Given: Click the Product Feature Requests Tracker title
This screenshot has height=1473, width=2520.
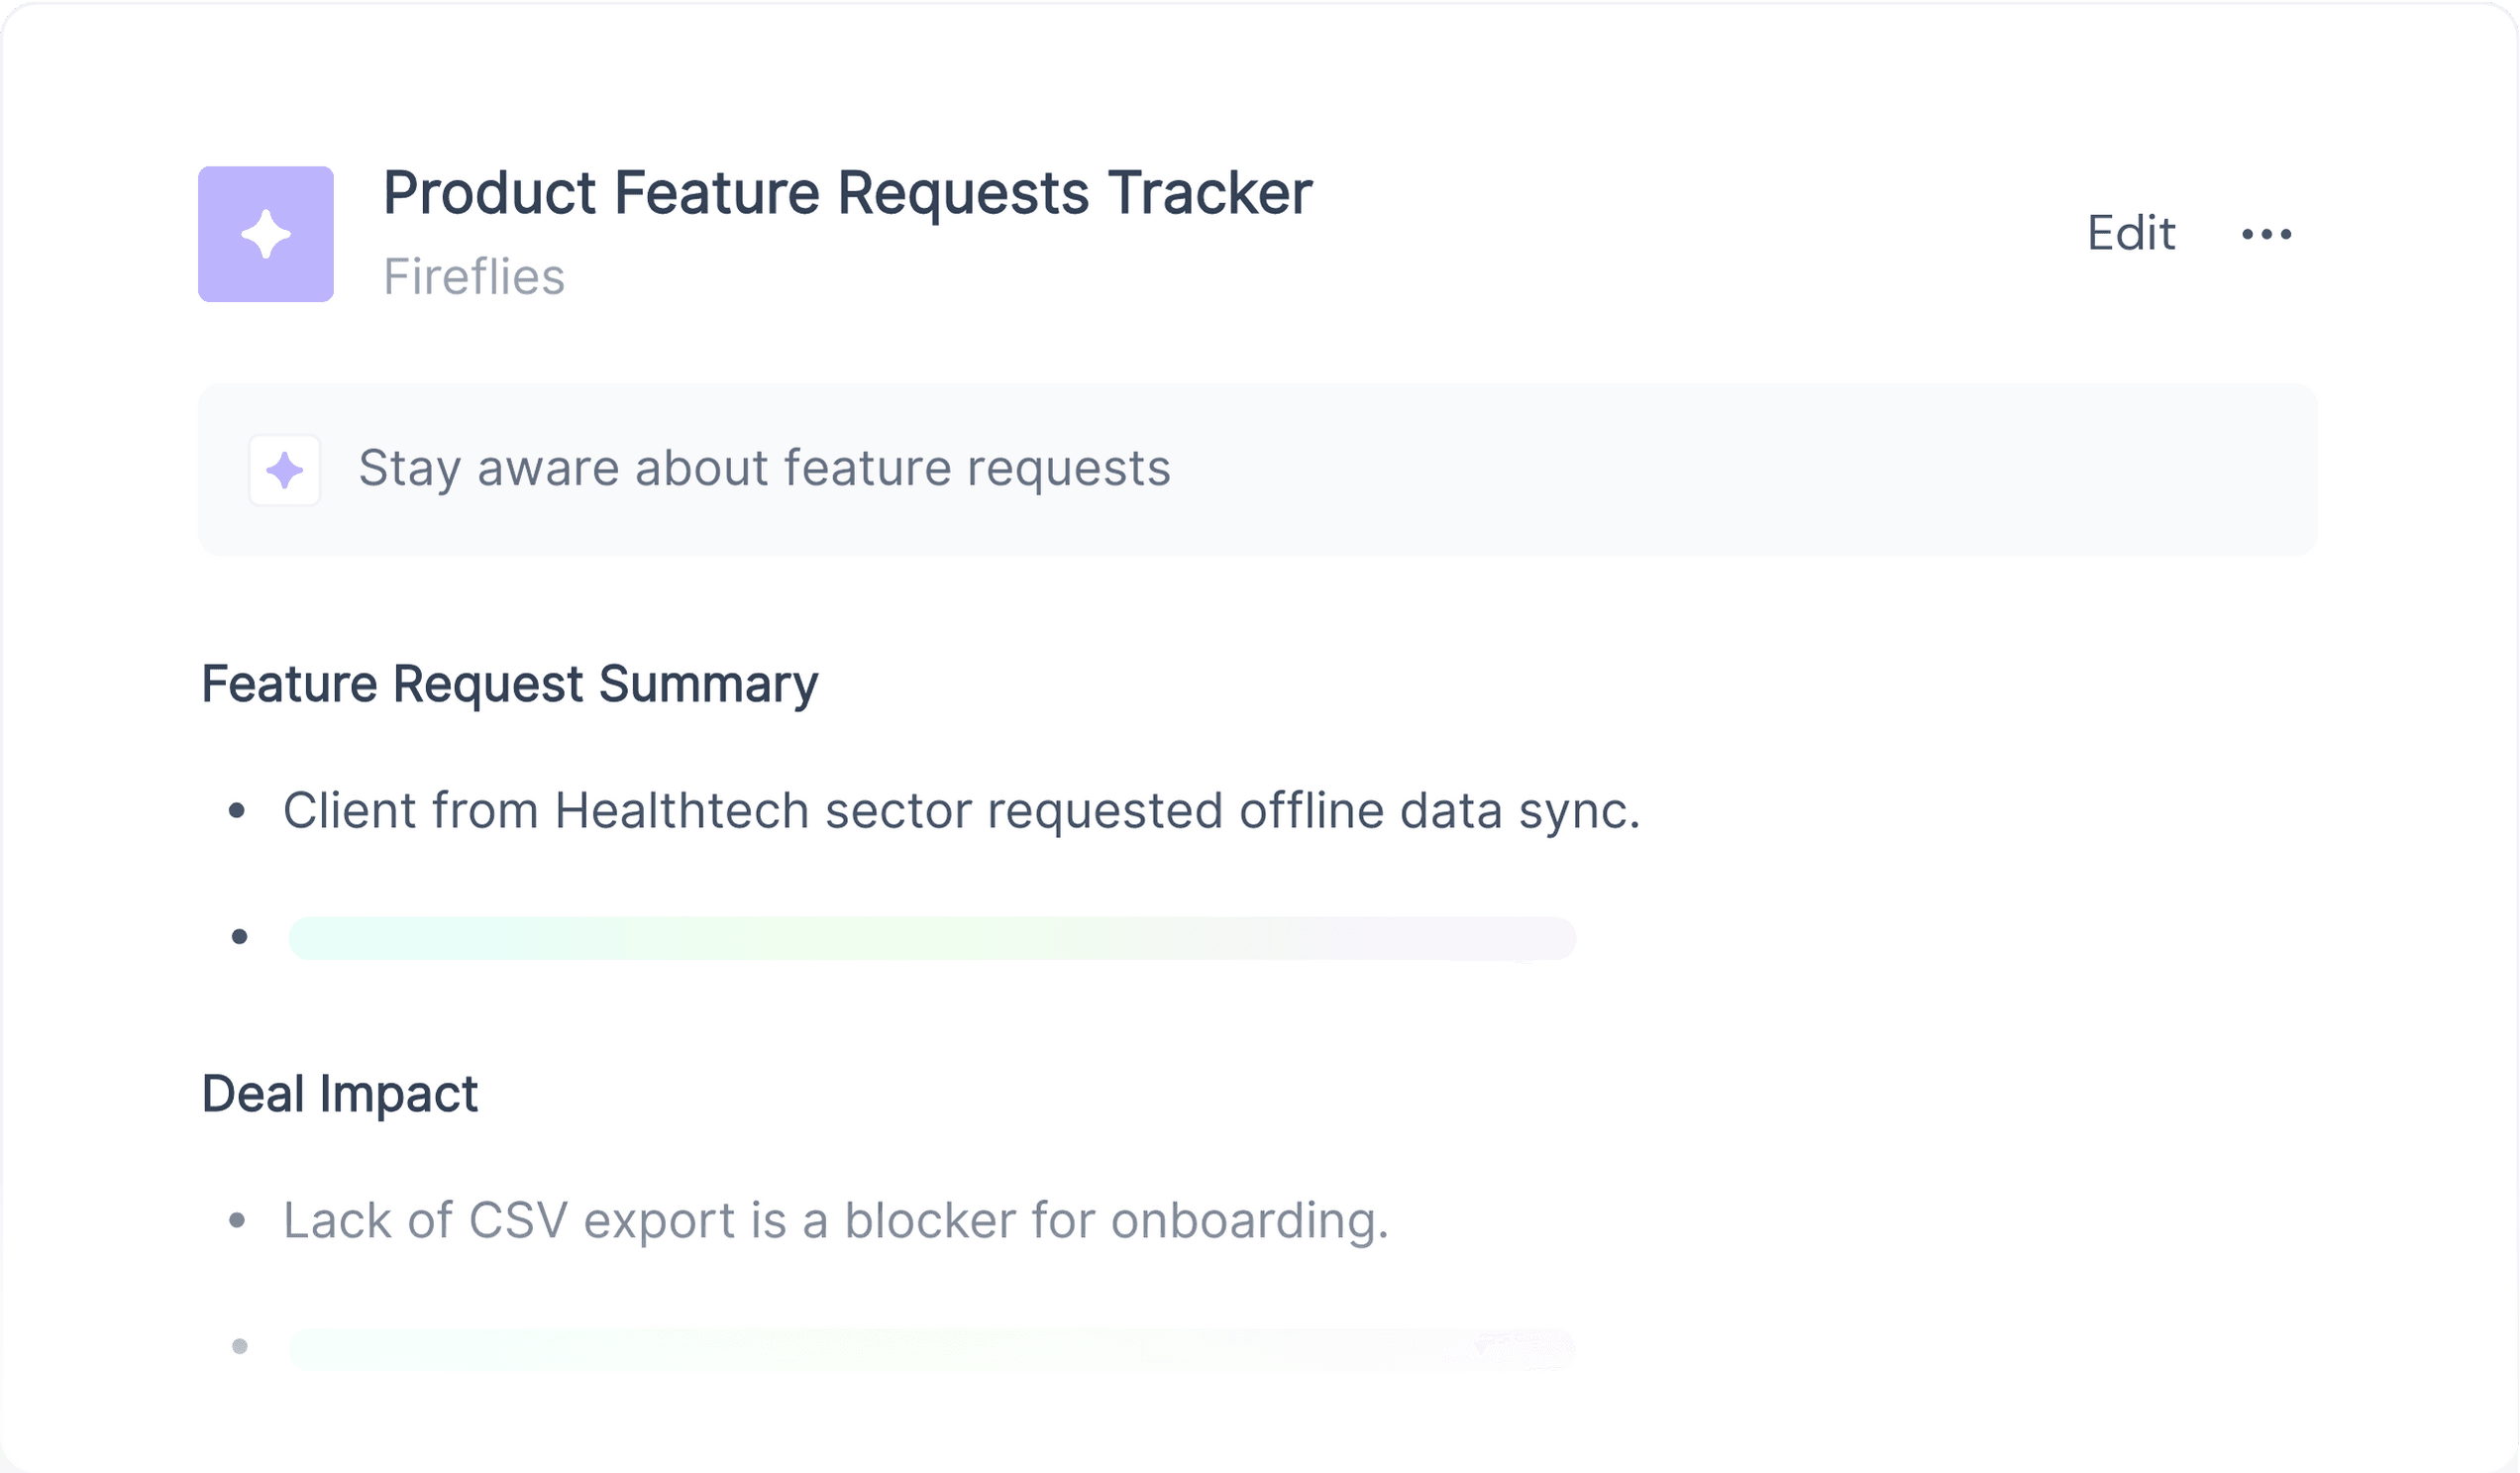Looking at the screenshot, I should (x=847, y=192).
